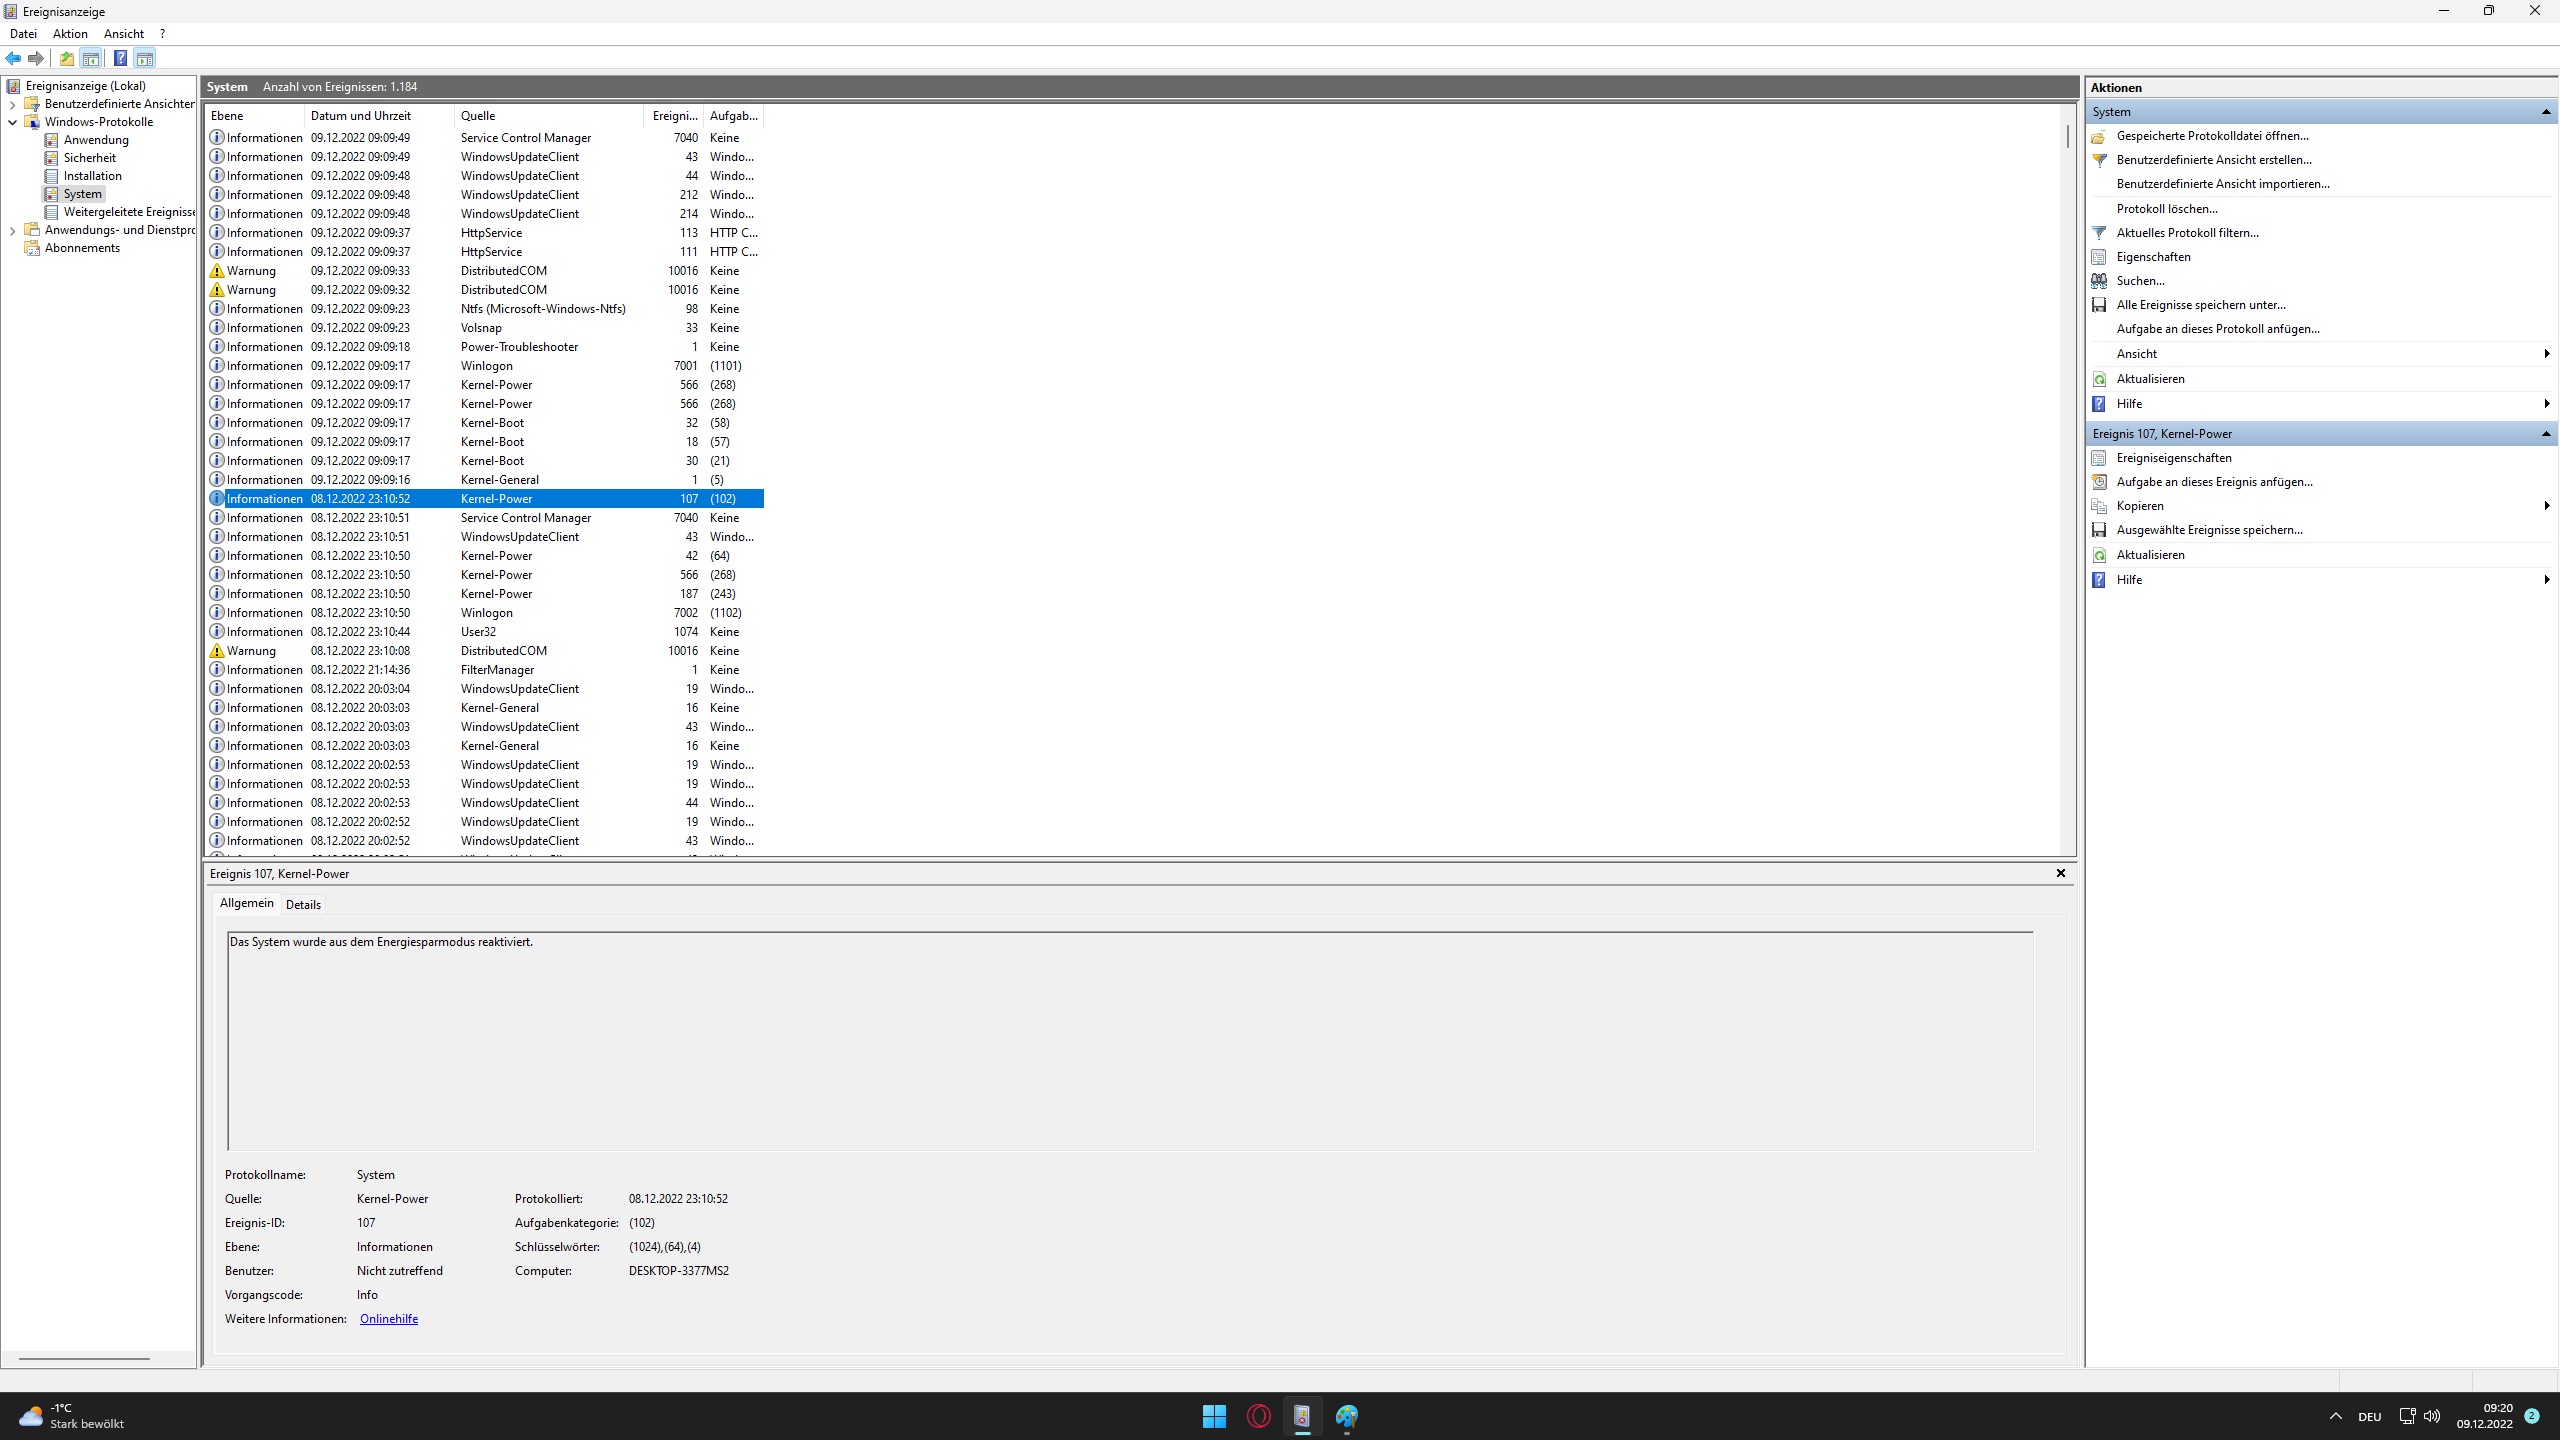2560x1440 pixels.
Task: Click the binoculars Suchen icon
Action: pos(2099,281)
